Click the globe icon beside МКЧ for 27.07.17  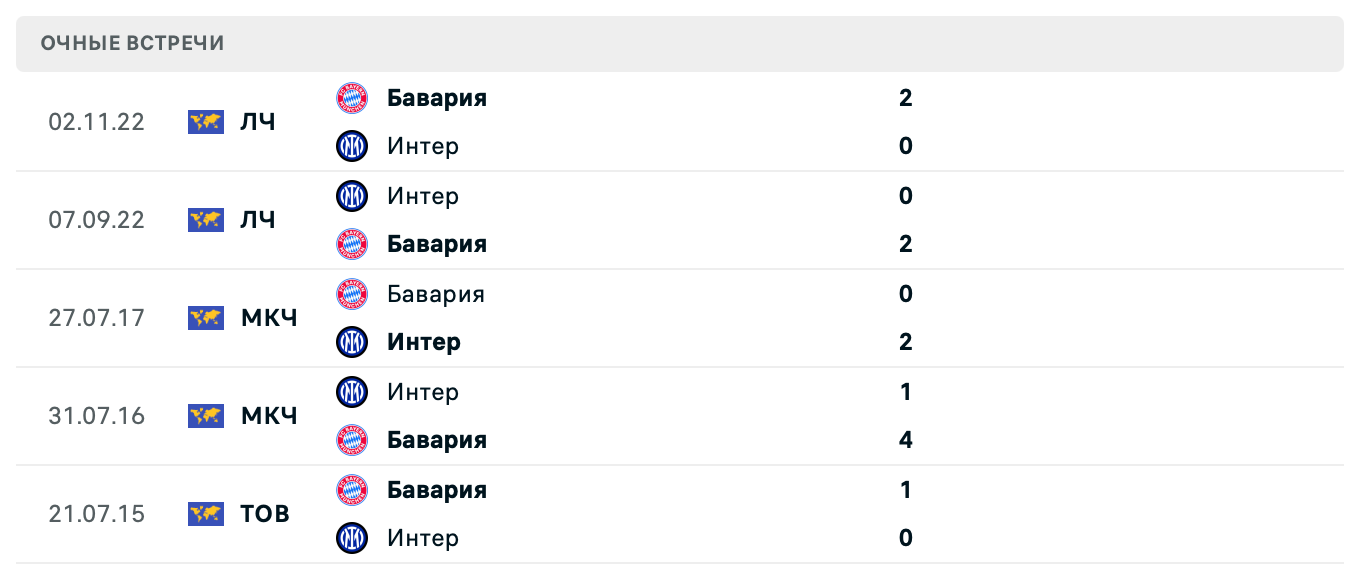[x=205, y=318]
